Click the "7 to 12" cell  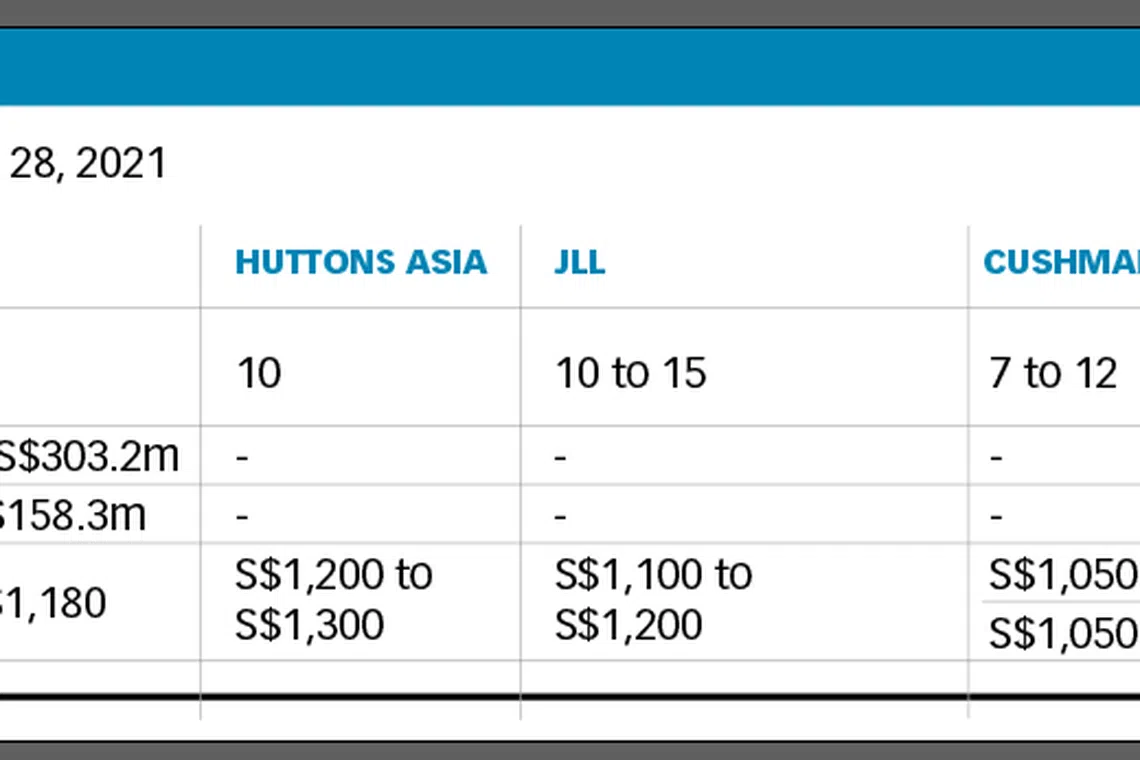coord(1053,374)
